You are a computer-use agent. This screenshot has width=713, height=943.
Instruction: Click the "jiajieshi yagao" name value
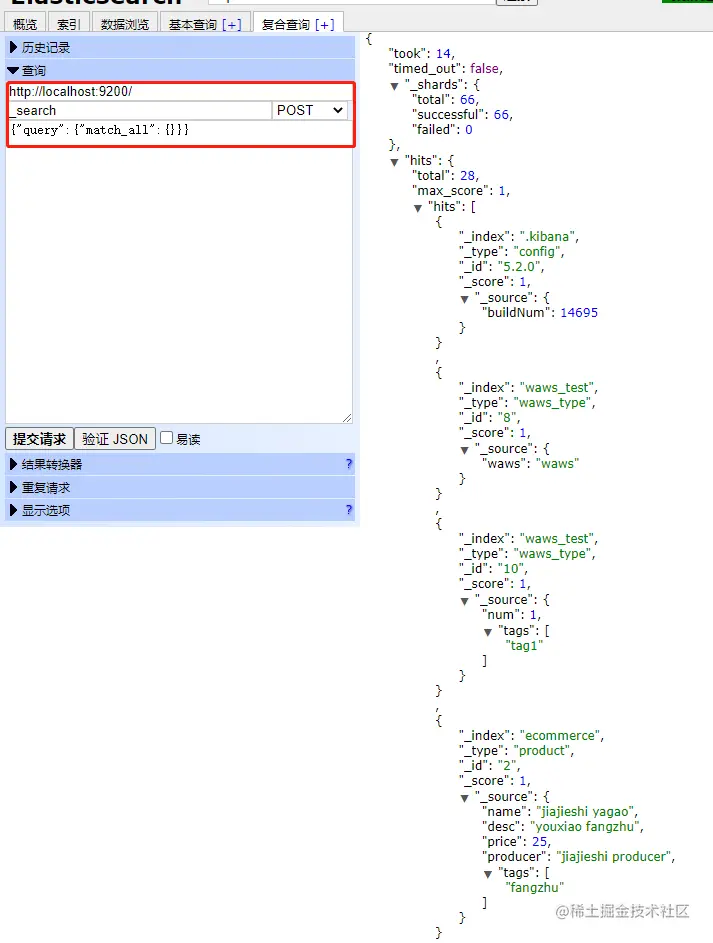(x=584, y=811)
